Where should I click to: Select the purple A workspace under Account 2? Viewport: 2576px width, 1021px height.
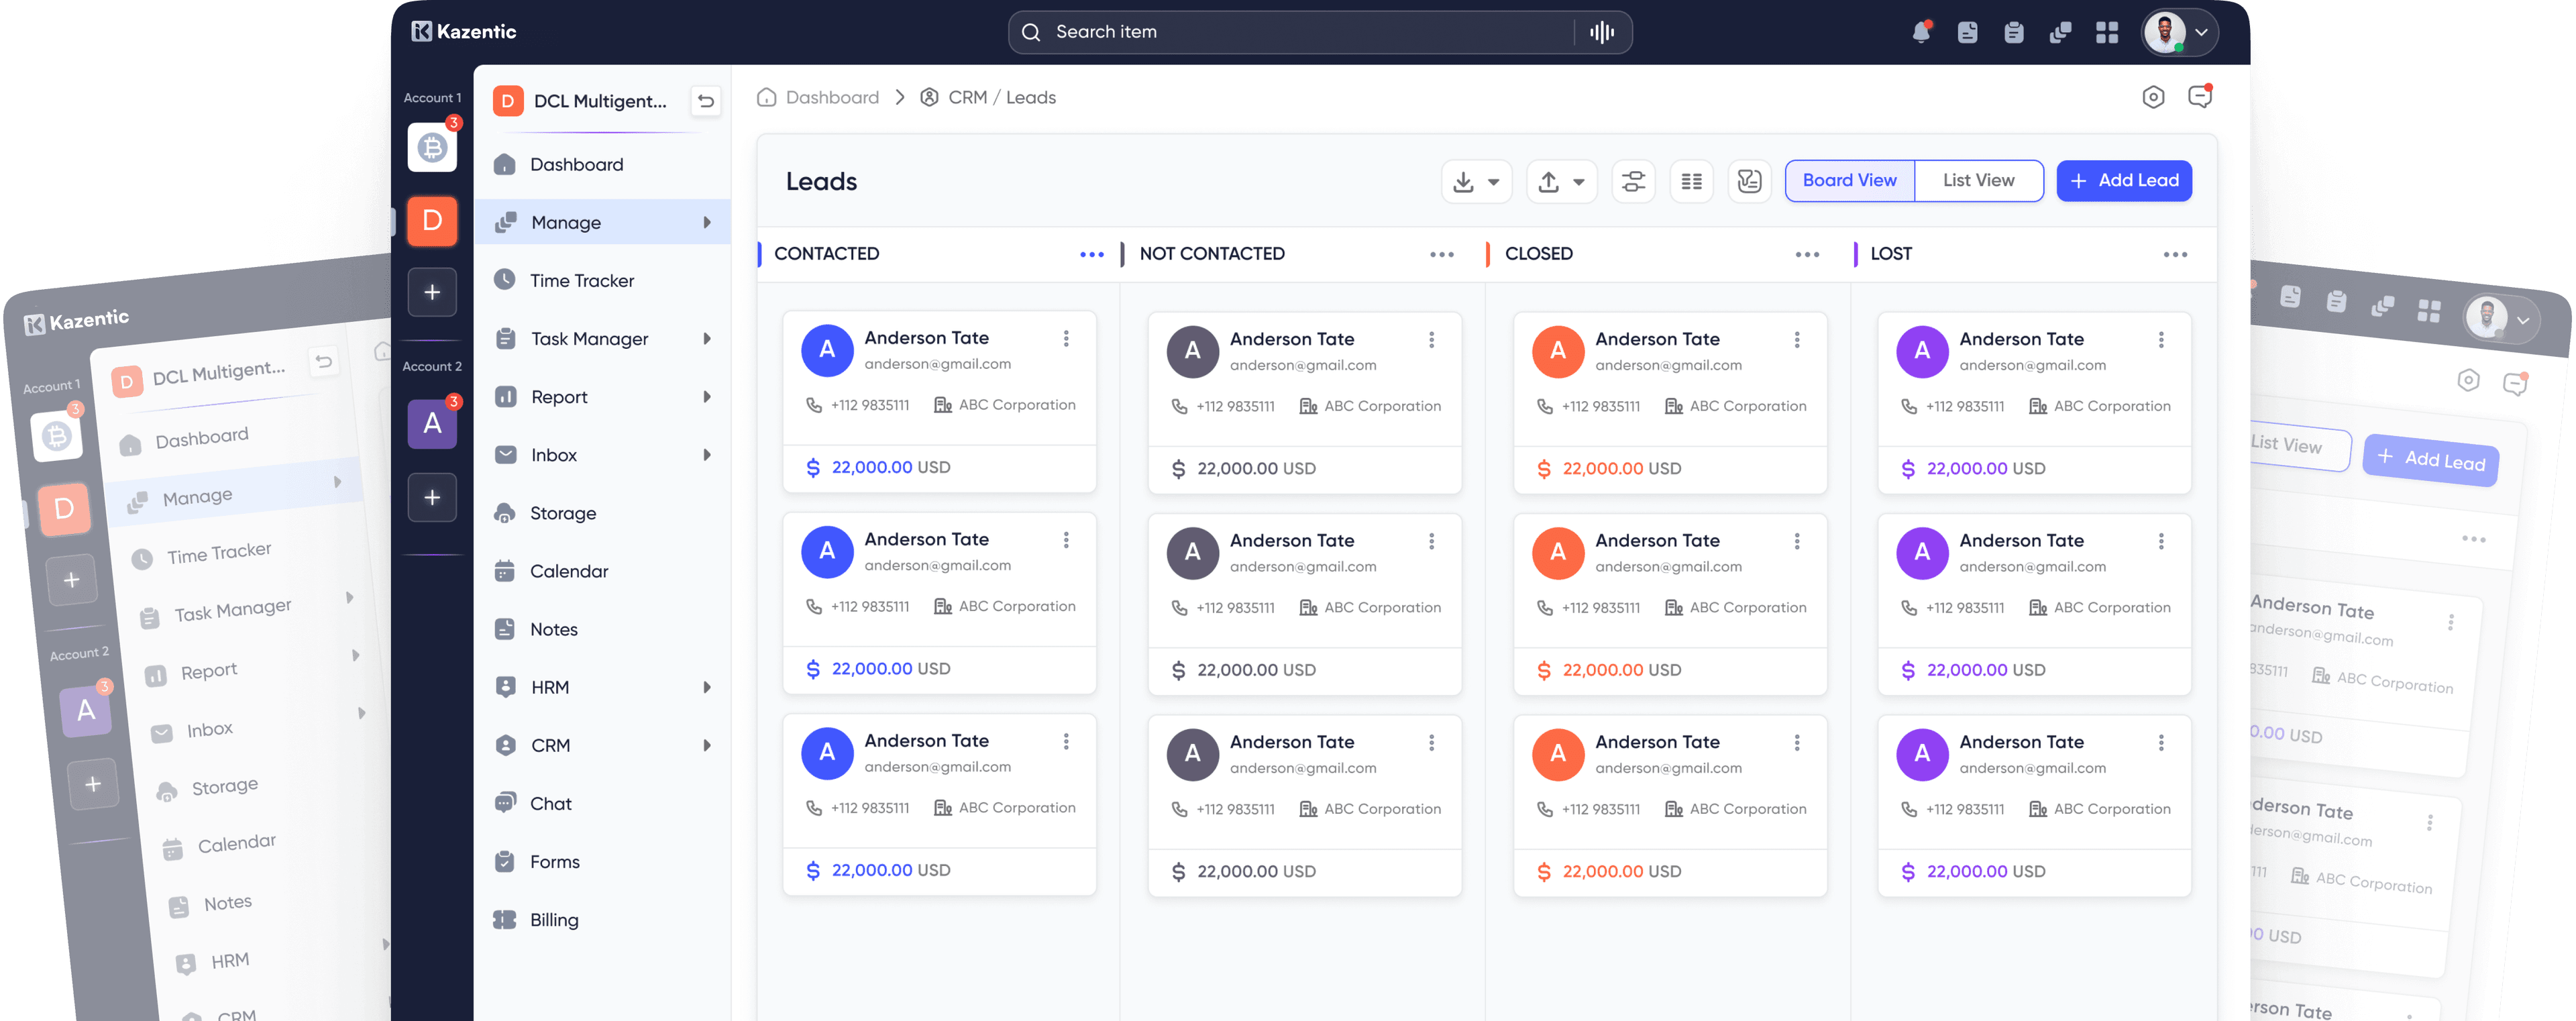(432, 423)
